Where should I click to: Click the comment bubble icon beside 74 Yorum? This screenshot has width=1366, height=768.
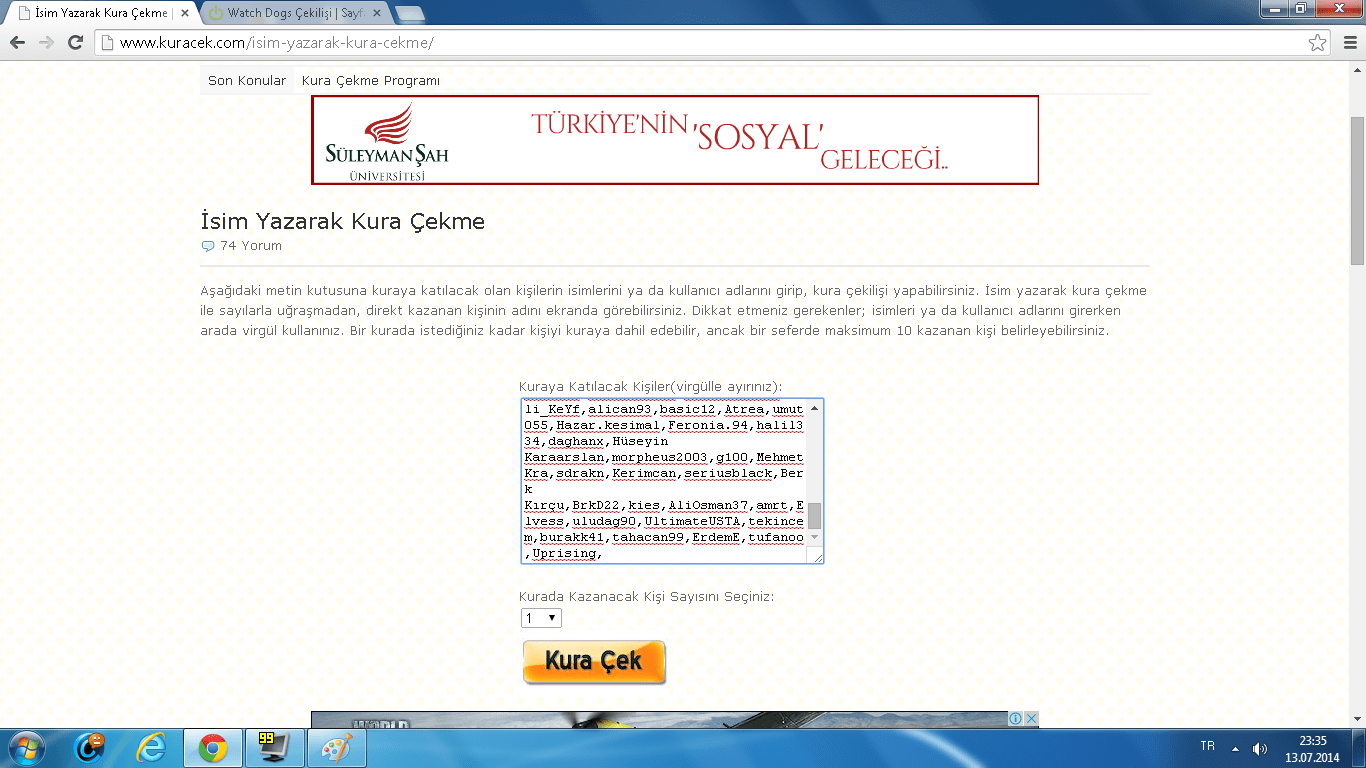coord(208,246)
